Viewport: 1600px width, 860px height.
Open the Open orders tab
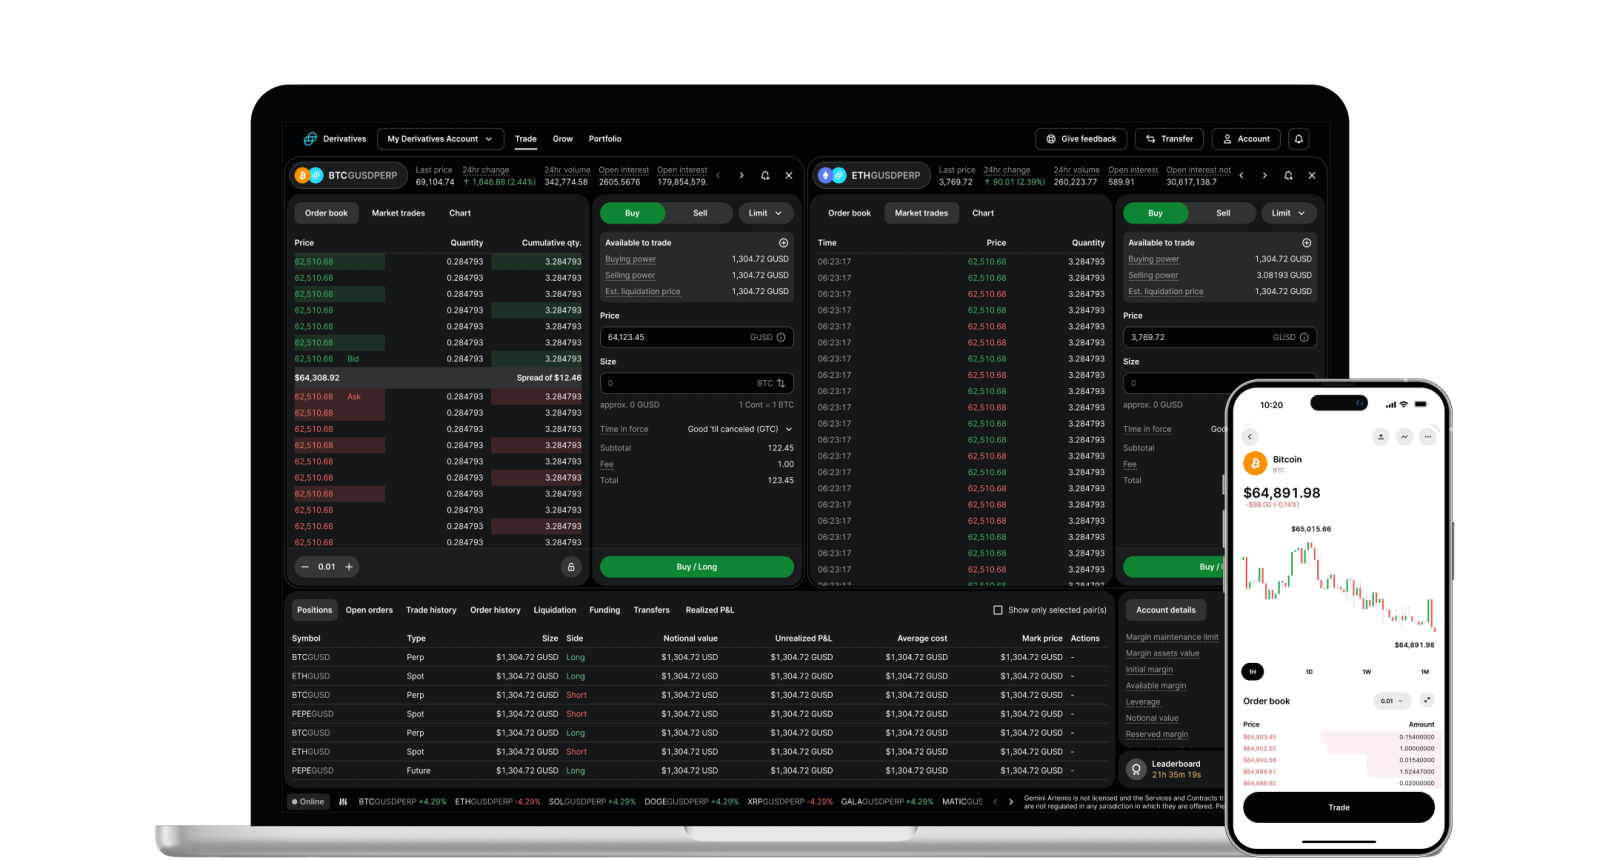point(369,610)
